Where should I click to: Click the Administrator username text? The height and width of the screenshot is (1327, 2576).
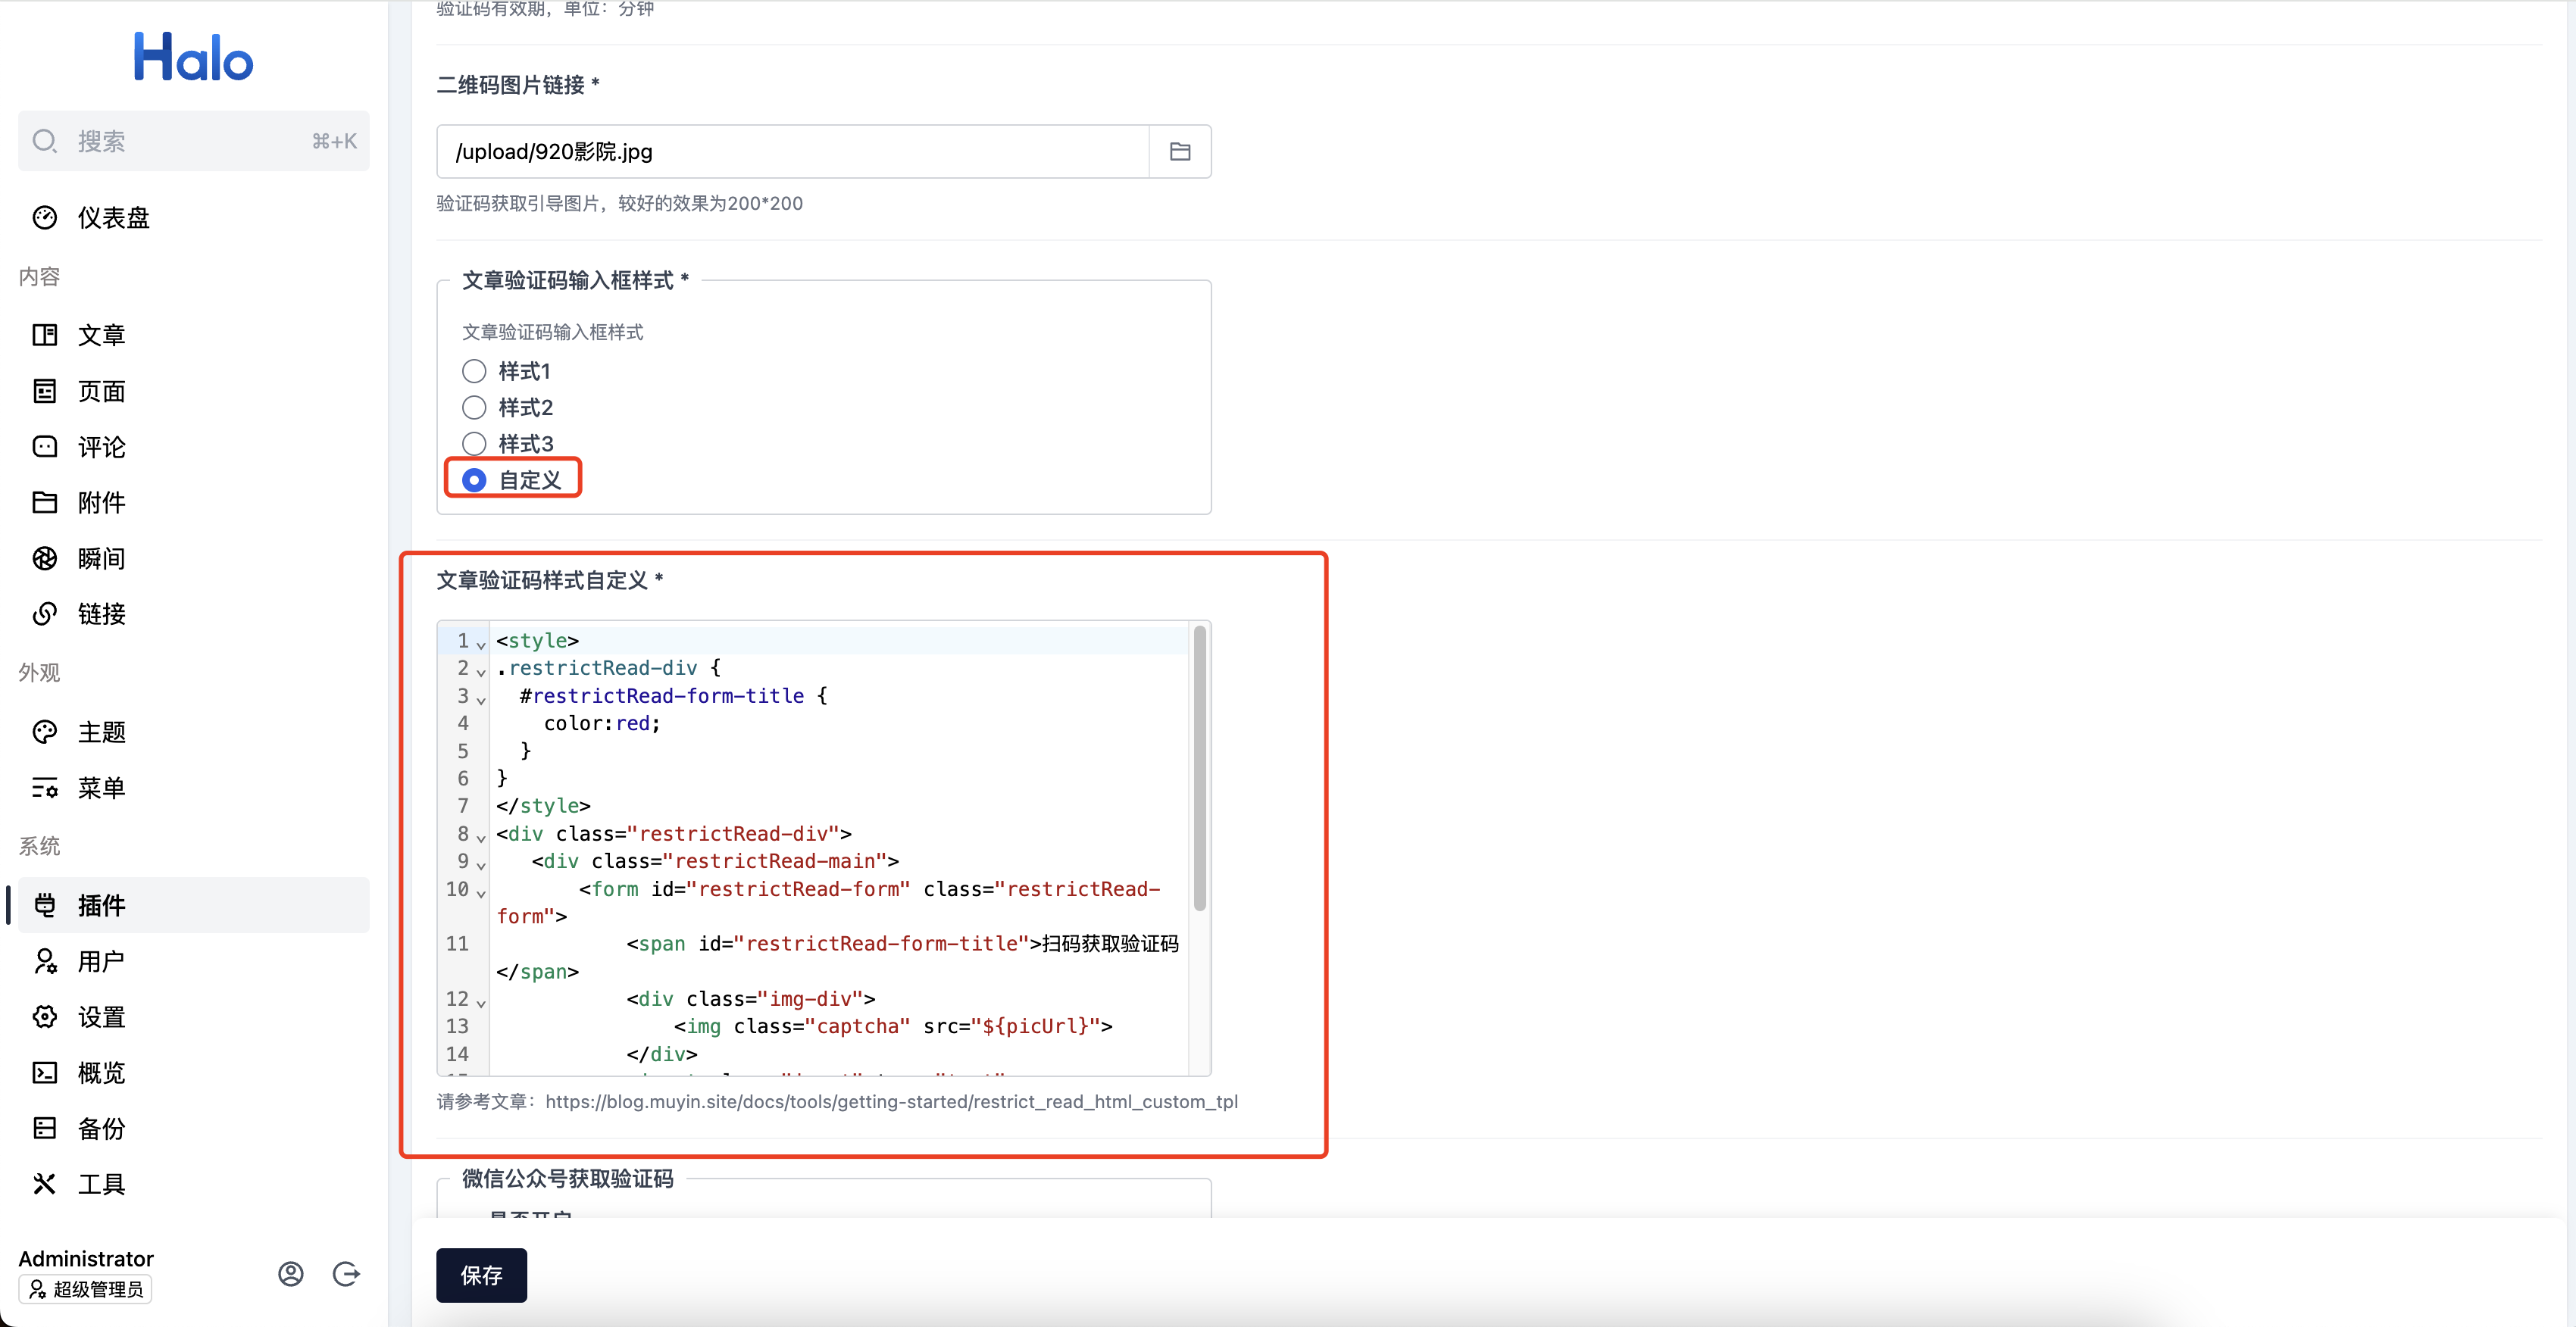tap(86, 1258)
